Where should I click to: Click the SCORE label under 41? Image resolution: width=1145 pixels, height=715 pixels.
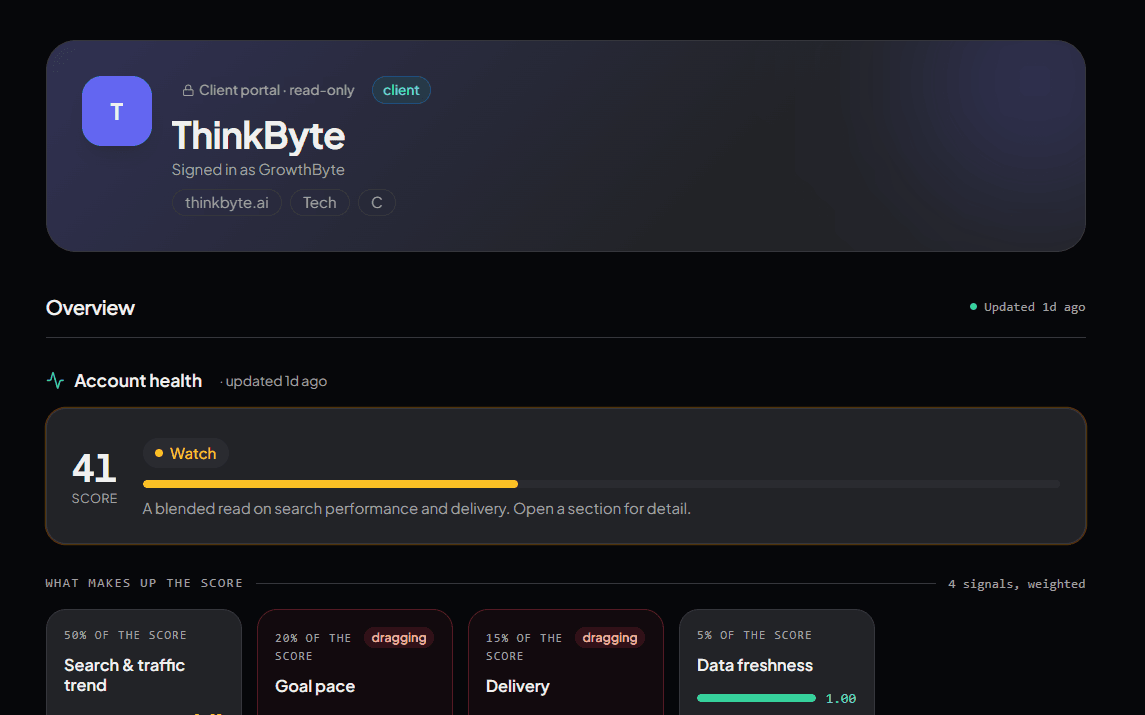pyautogui.click(x=94, y=498)
